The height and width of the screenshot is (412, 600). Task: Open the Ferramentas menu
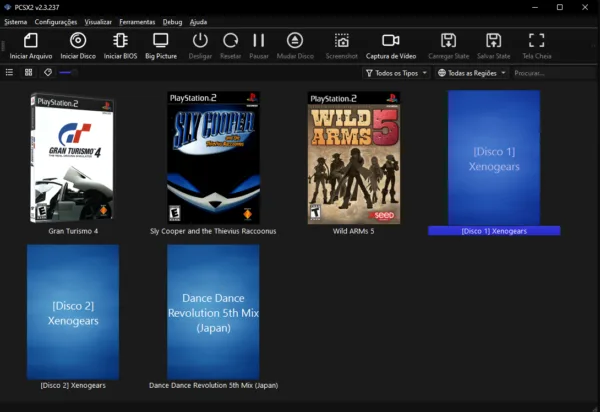click(137, 22)
